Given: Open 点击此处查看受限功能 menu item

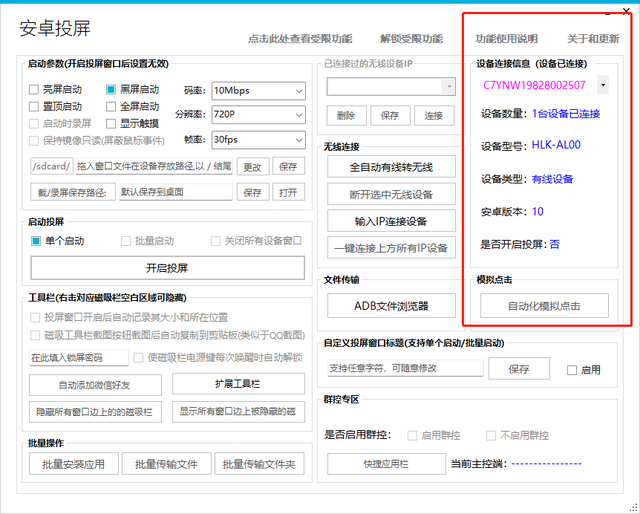Looking at the screenshot, I should [300, 39].
